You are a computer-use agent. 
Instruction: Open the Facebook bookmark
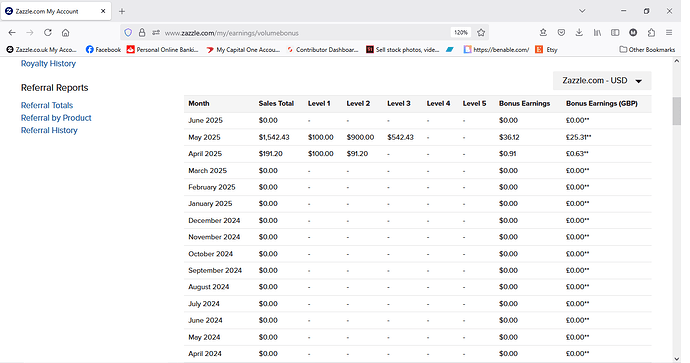(103, 50)
